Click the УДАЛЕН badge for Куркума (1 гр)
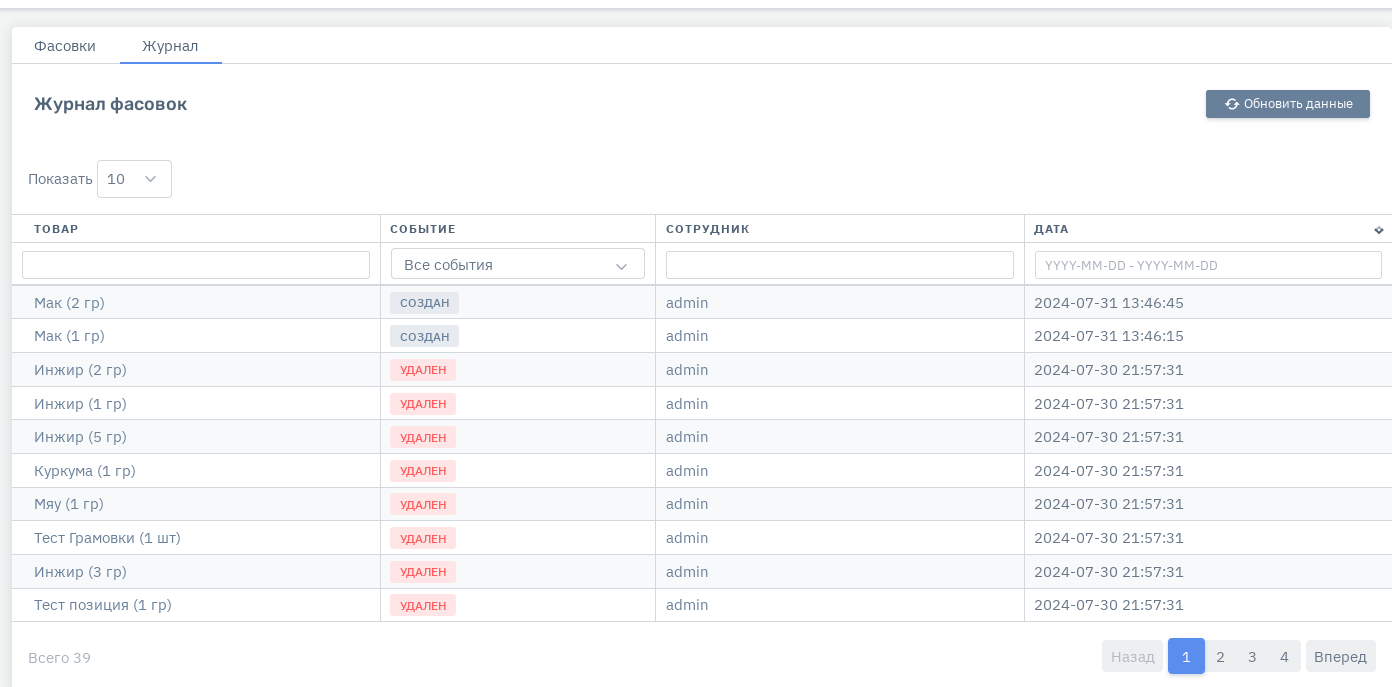This screenshot has height=687, width=1392. pos(423,471)
